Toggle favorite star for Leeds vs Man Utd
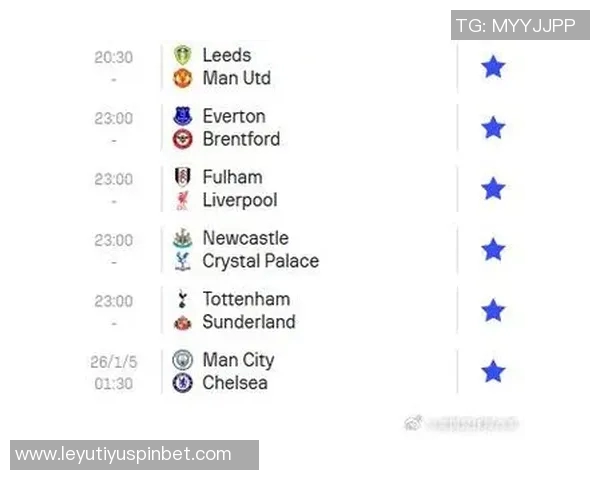The height and width of the screenshot is (480, 600). 493,67
